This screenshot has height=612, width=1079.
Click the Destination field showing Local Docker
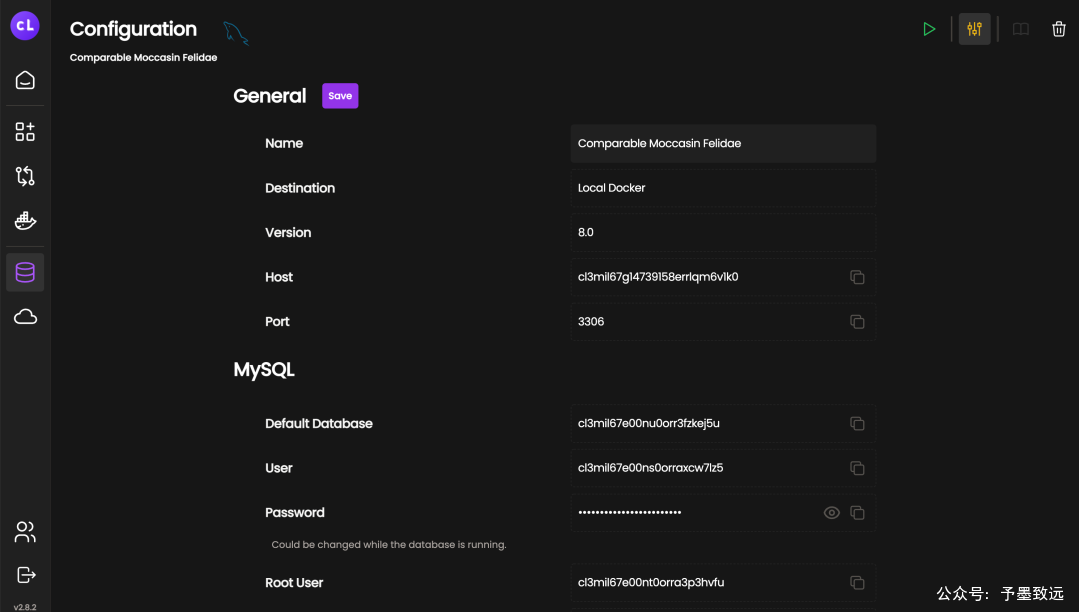point(723,188)
